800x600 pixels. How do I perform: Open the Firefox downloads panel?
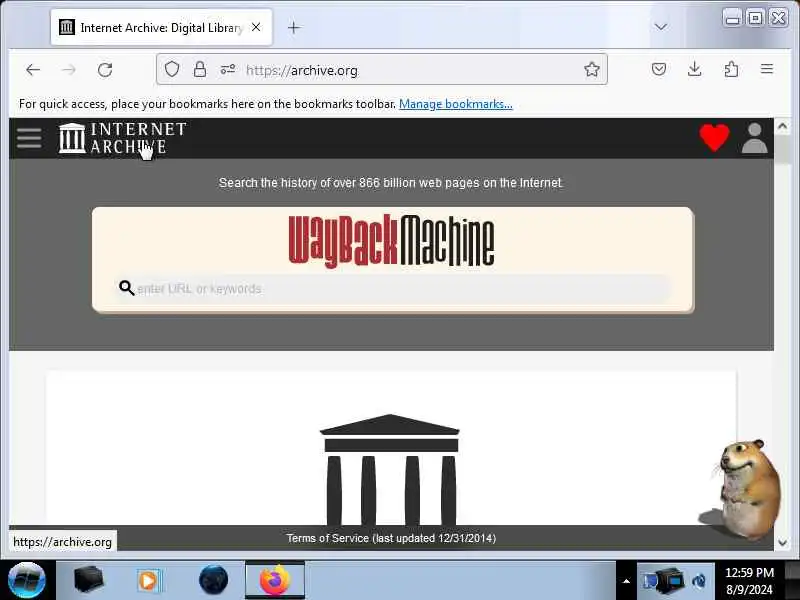coord(694,69)
